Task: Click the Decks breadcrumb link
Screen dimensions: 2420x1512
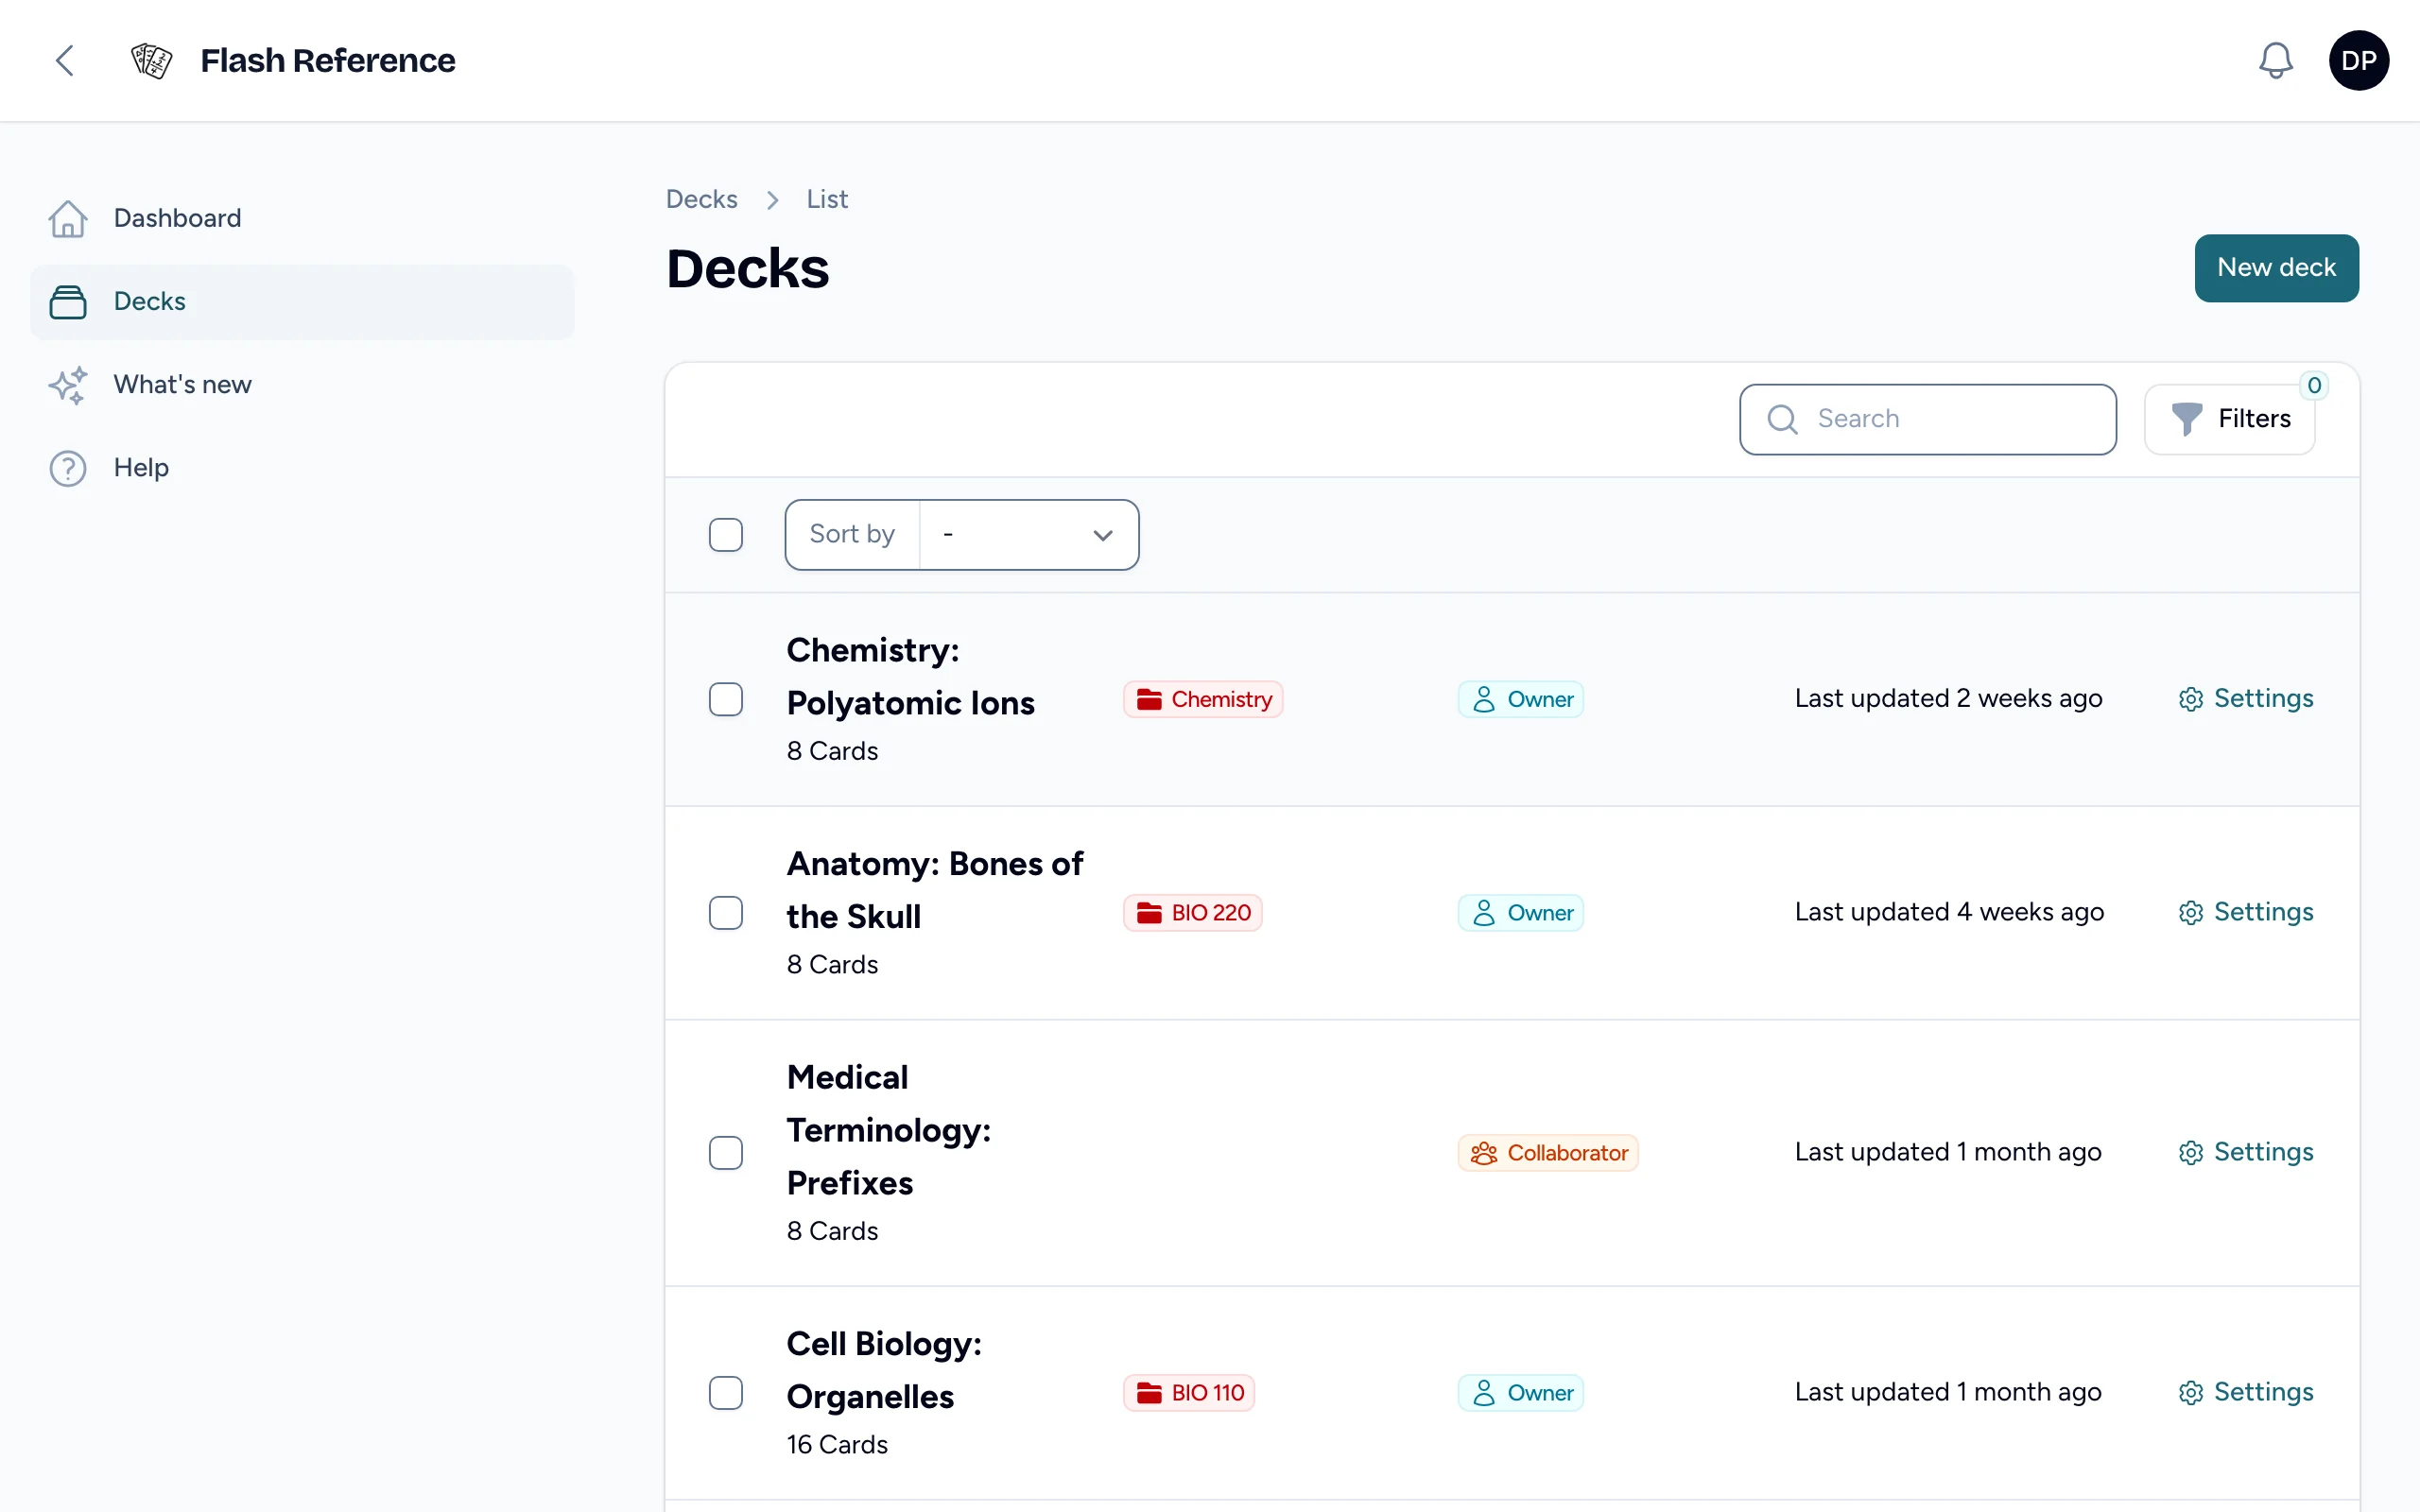Action: (702, 199)
